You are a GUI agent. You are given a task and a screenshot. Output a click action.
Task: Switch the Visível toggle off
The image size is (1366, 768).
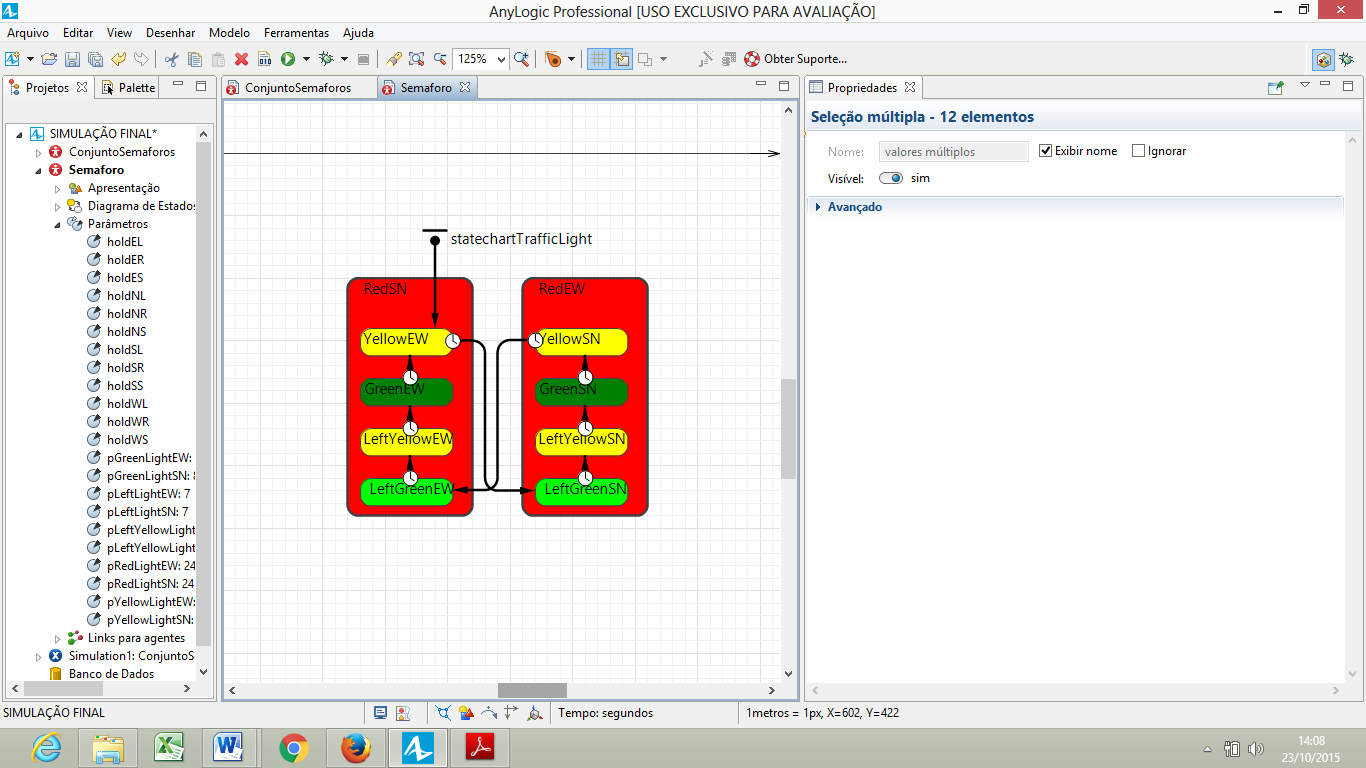click(890, 177)
